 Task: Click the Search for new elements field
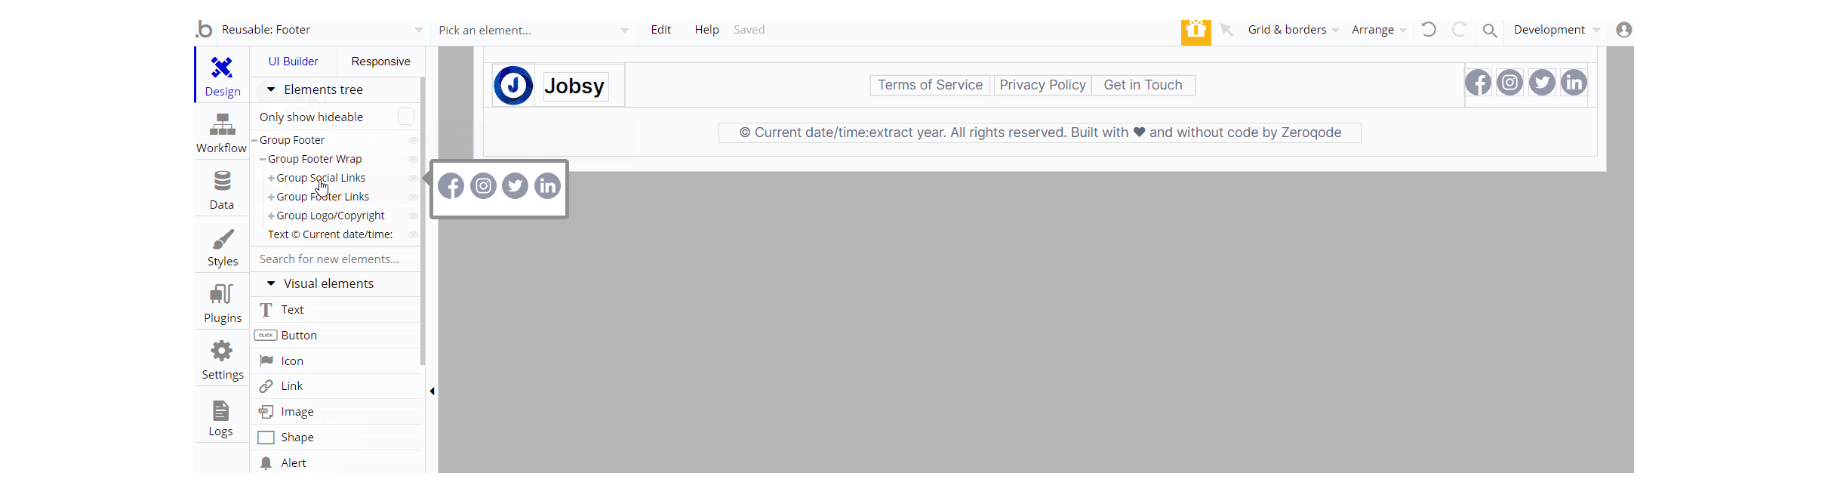(x=335, y=259)
